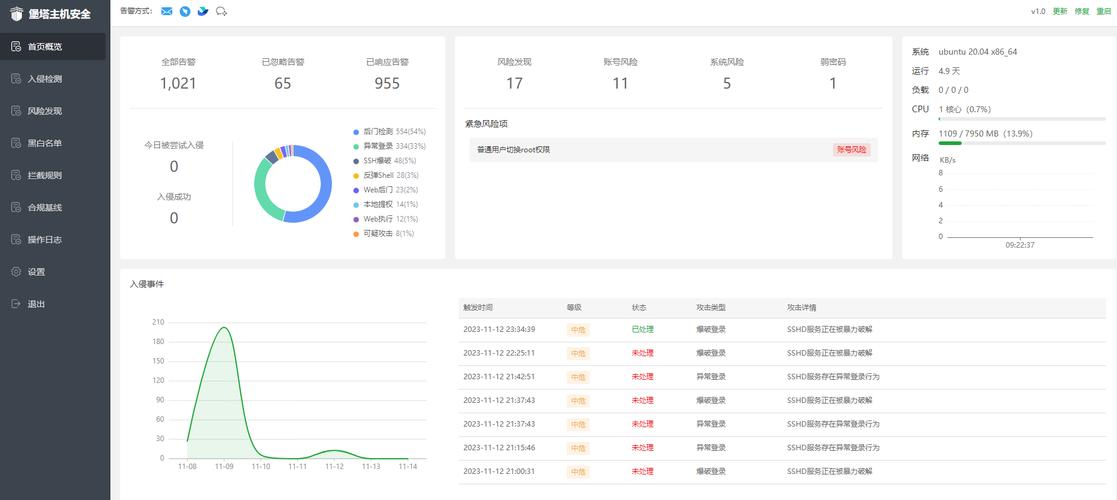Click 未处理 status of 22:25:11 event
The image size is (1117, 500).
(x=643, y=353)
